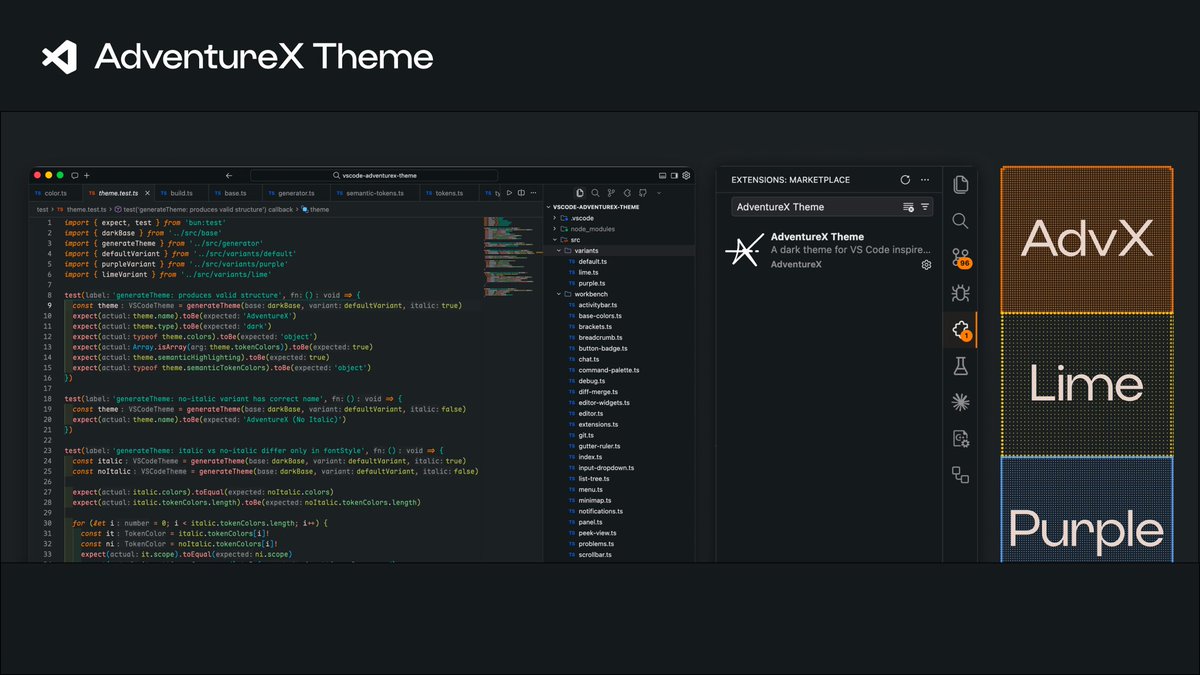This screenshot has height=675, width=1200.
Task: Open the file-with-gear icon in the activity bar
Action: (961, 439)
